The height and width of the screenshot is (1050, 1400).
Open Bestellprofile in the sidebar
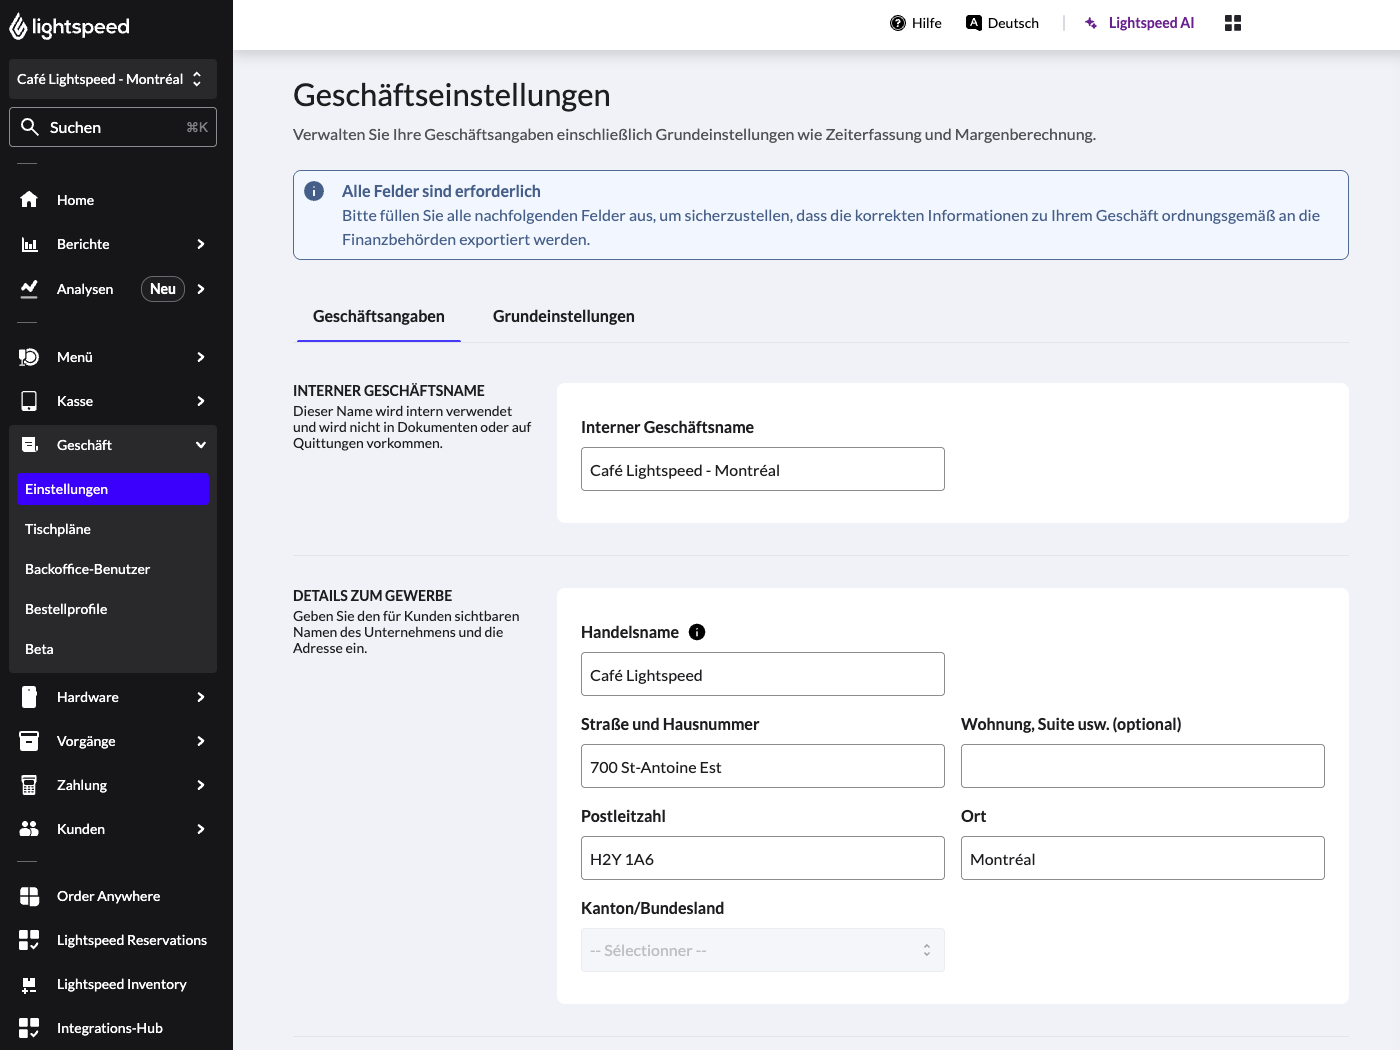(x=113, y=609)
